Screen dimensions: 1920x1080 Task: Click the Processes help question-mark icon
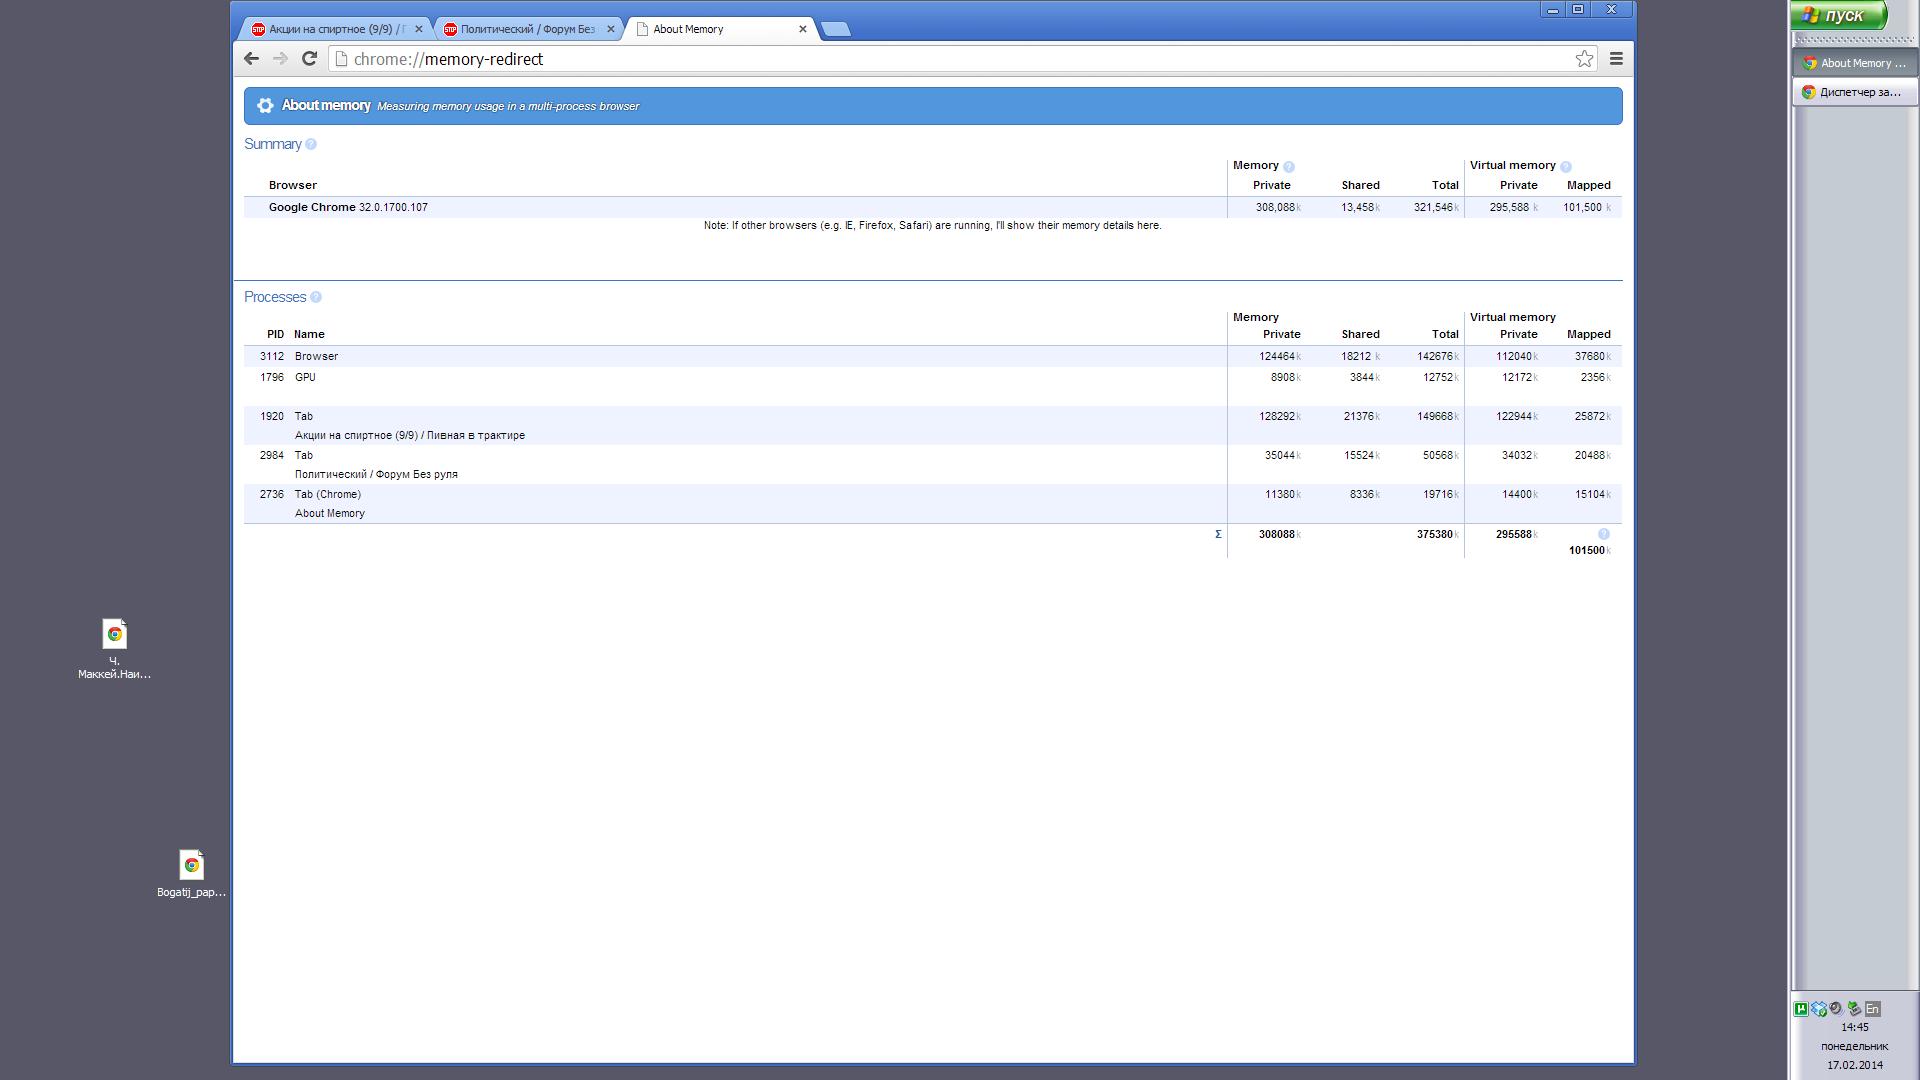pyautogui.click(x=316, y=297)
